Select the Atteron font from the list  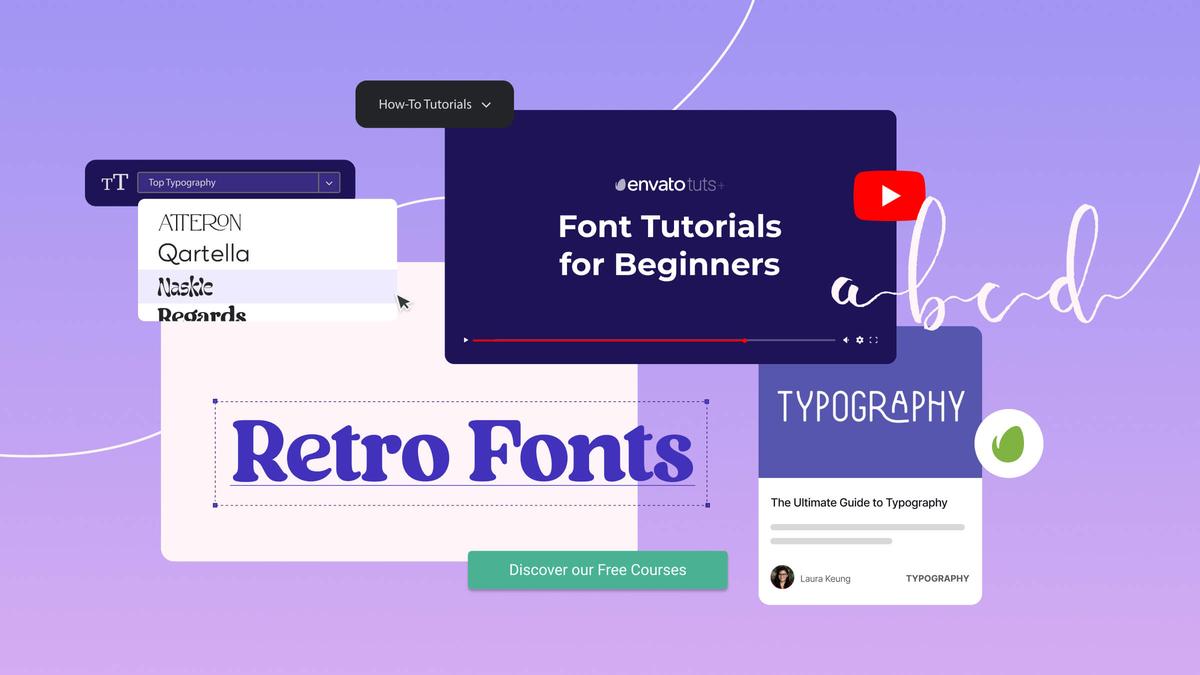click(200, 223)
